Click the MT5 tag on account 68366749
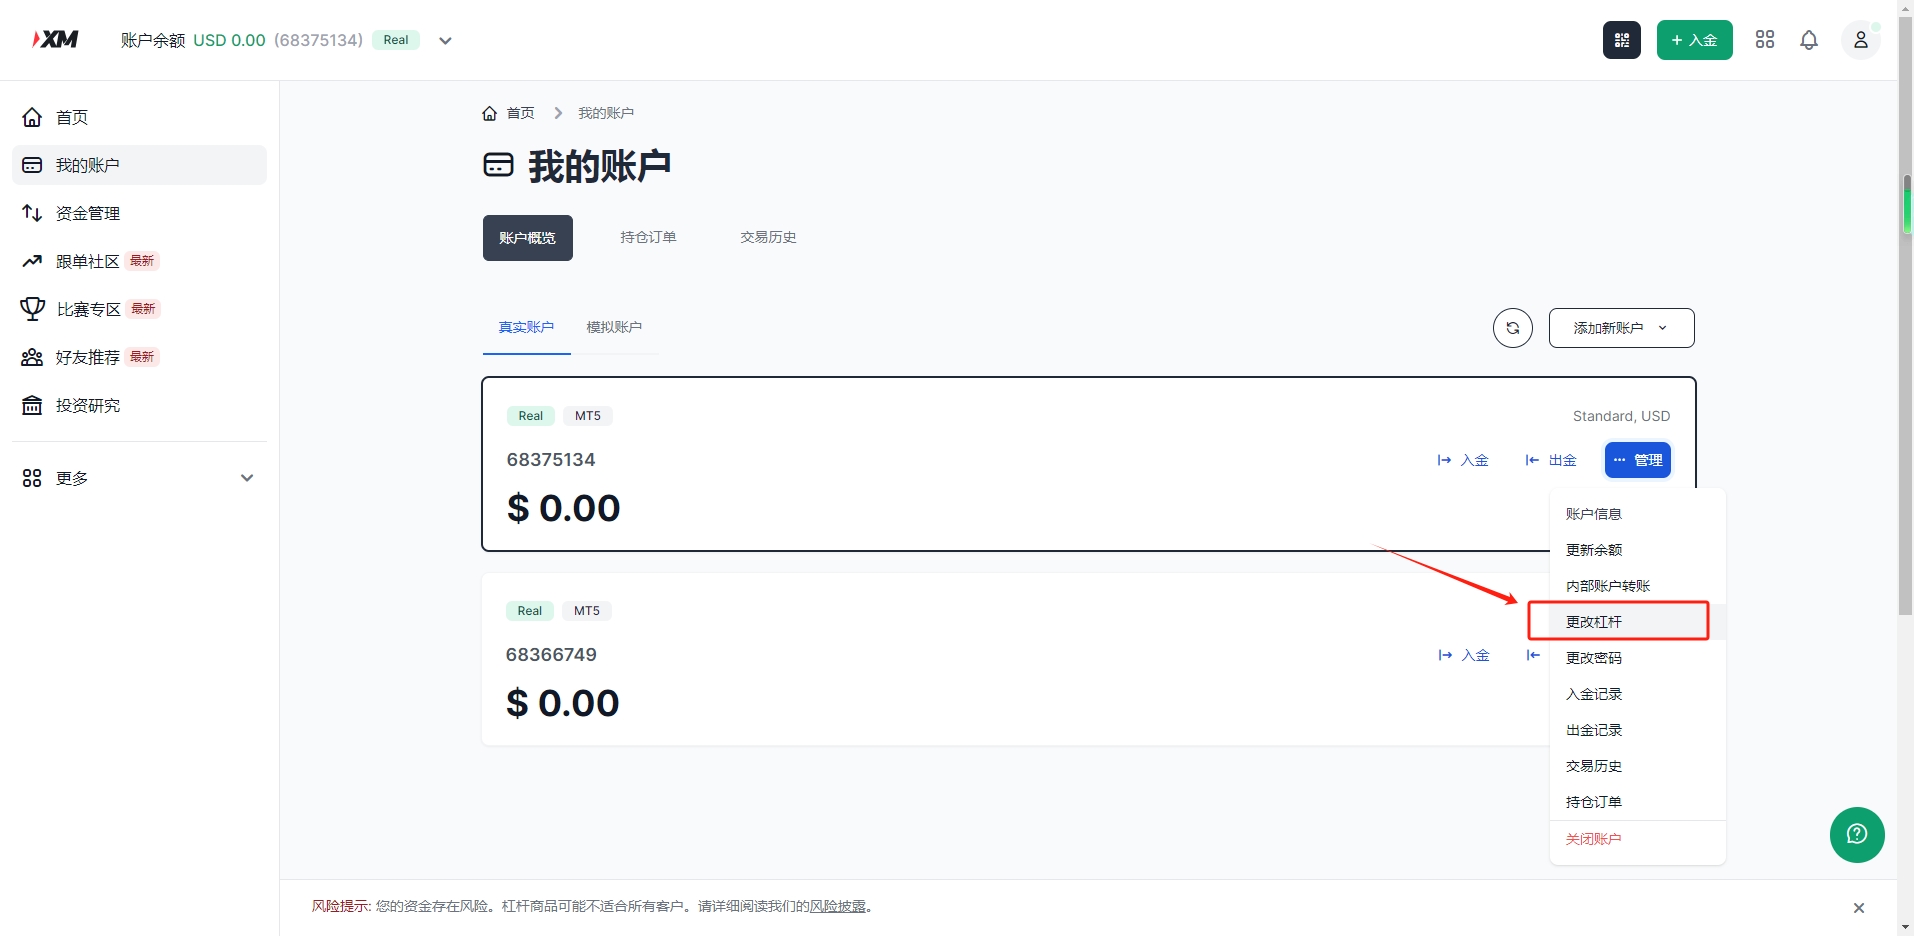Viewport: 1914px width, 936px height. (587, 611)
